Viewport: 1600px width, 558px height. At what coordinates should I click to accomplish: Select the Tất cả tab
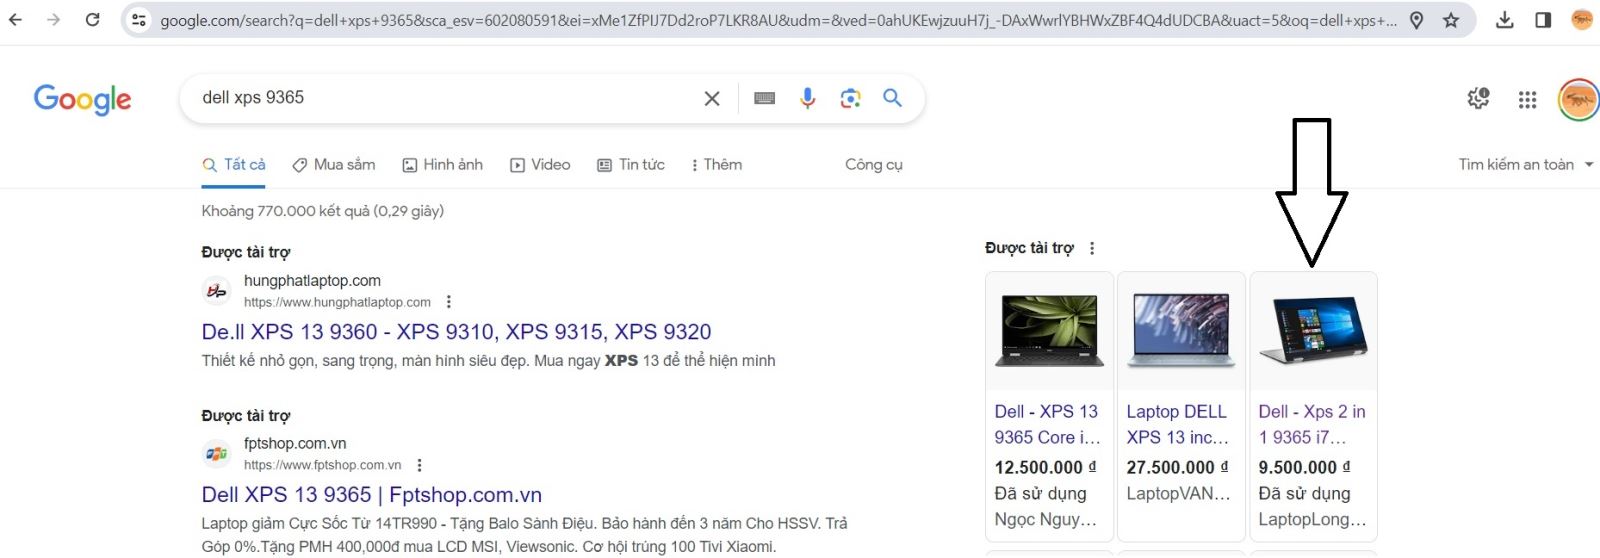[234, 165]
